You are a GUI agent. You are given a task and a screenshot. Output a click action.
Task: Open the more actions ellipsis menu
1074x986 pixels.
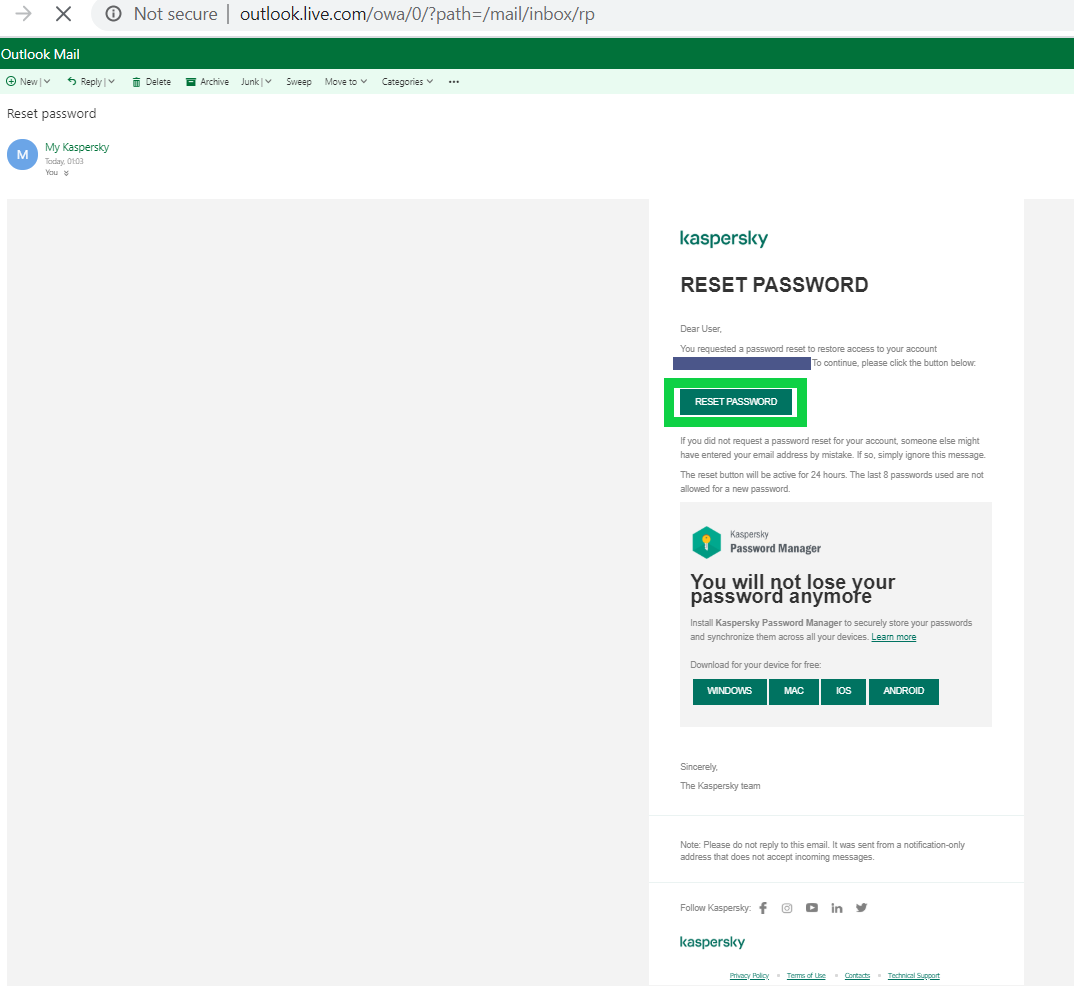(x=453, y=81)
